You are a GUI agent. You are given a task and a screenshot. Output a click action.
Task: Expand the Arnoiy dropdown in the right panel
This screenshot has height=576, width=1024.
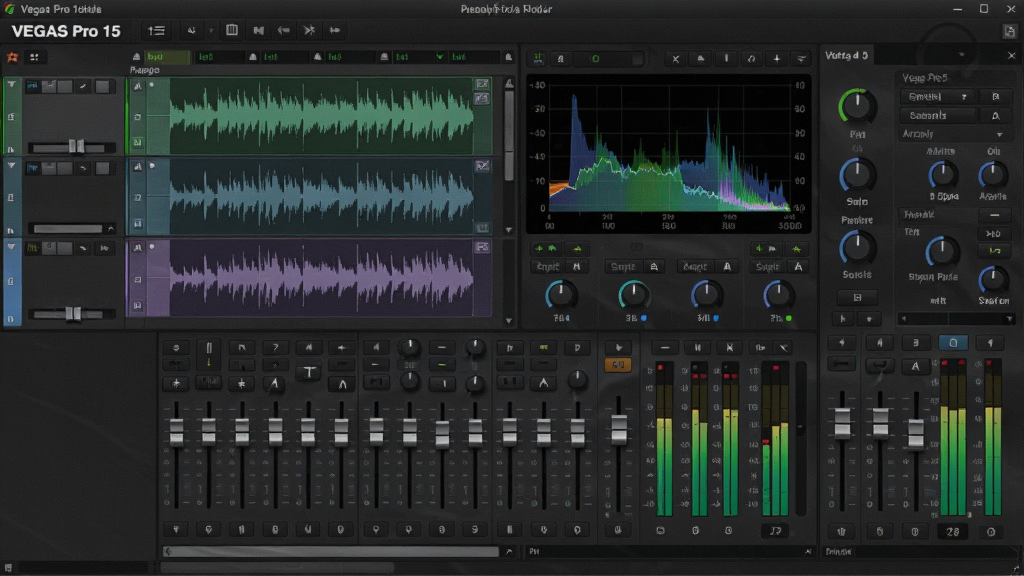click(x=954, y=135)
